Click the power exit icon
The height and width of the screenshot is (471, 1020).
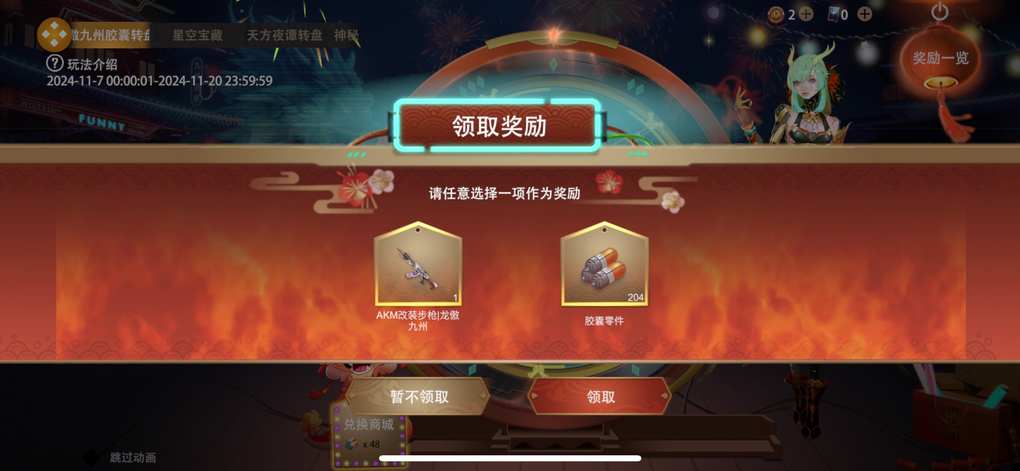tap(940, 12)
